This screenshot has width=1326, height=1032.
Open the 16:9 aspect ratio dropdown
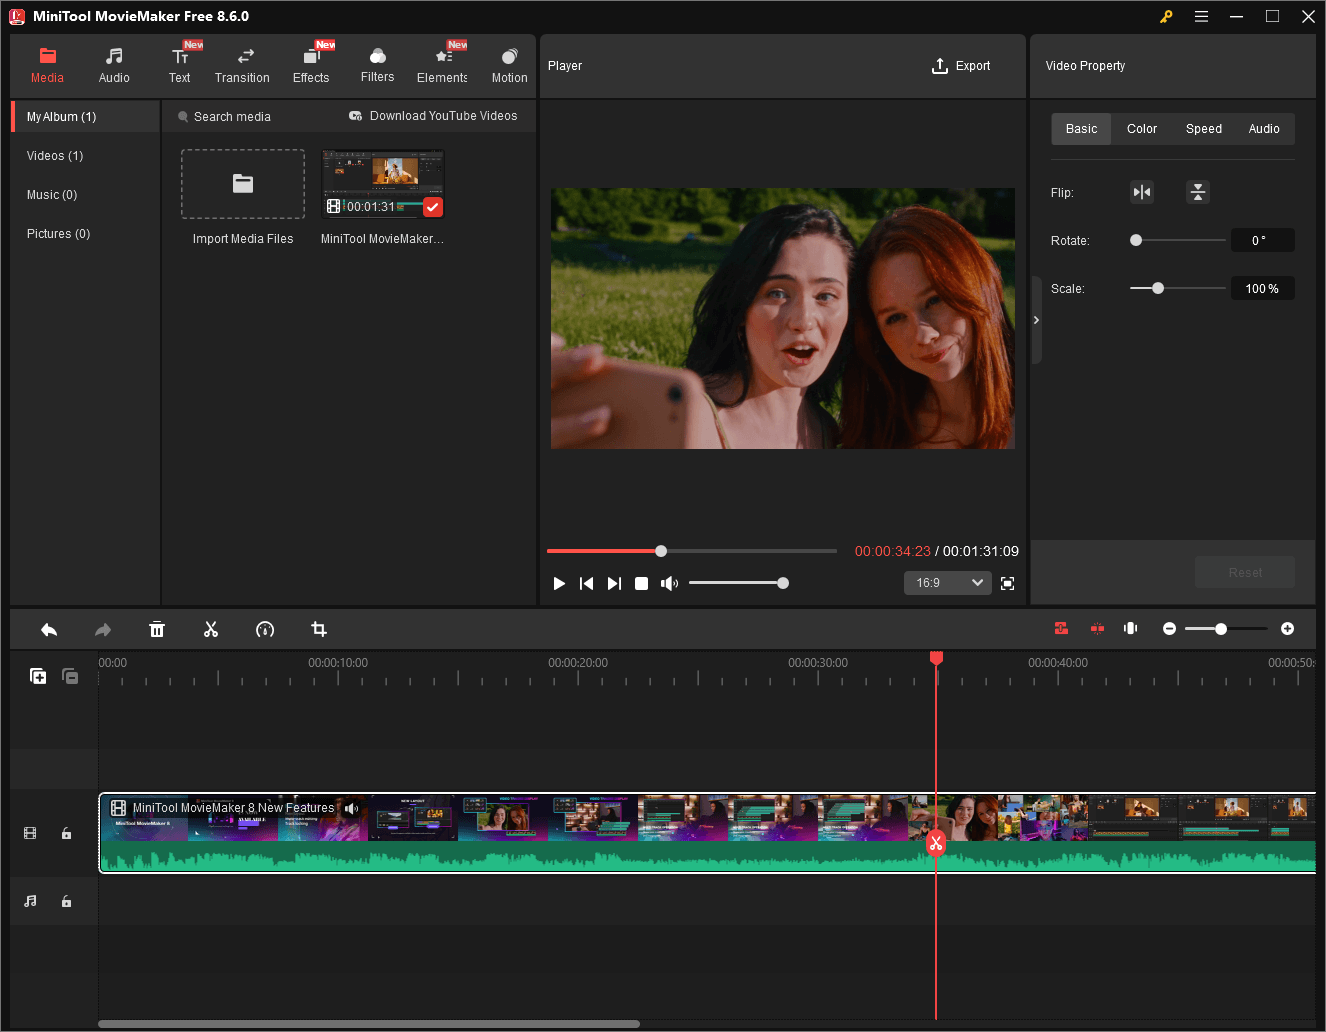point(948,583)
